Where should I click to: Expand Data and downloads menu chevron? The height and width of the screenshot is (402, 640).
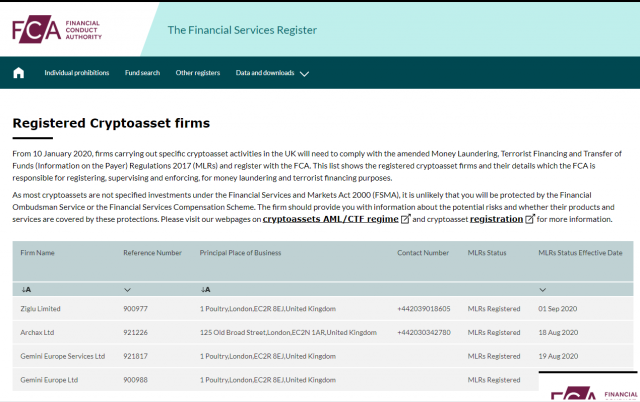[304, 74]
